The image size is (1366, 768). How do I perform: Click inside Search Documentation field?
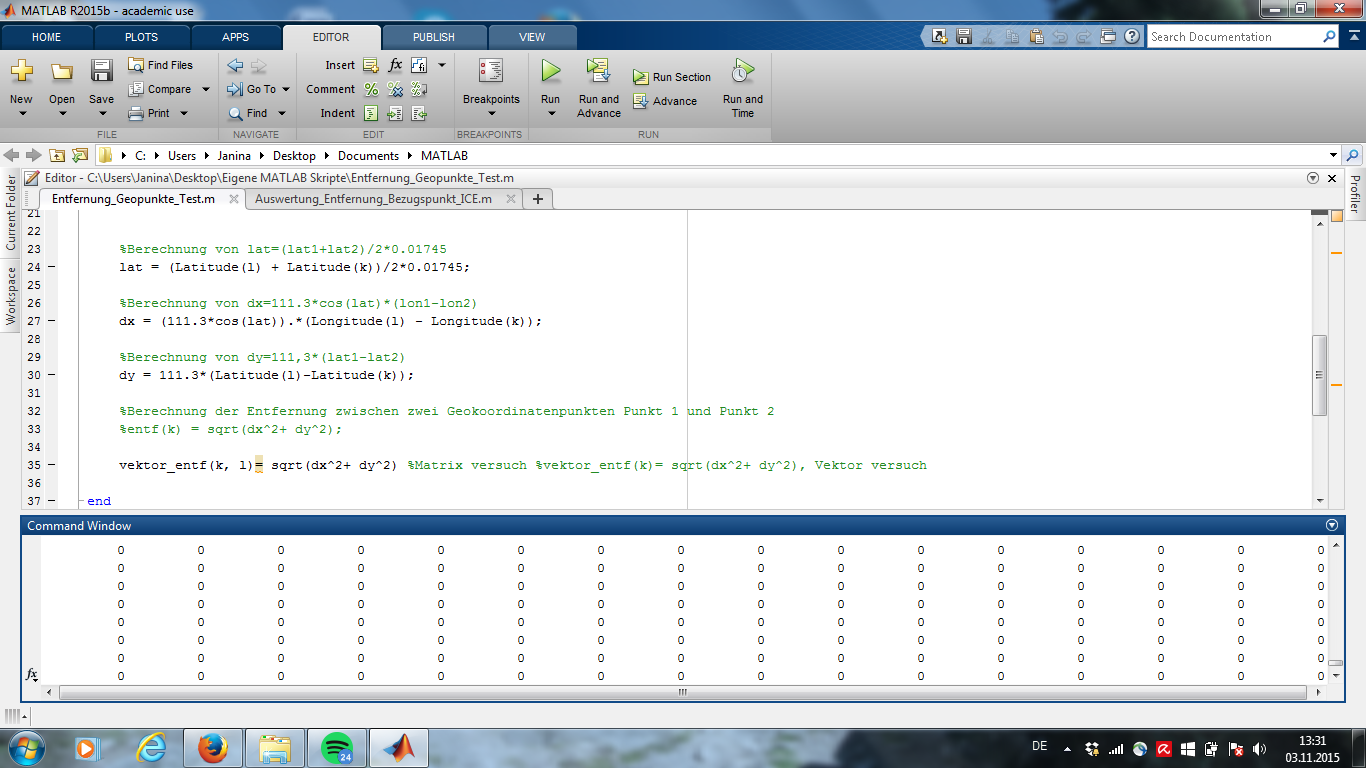1233,37
